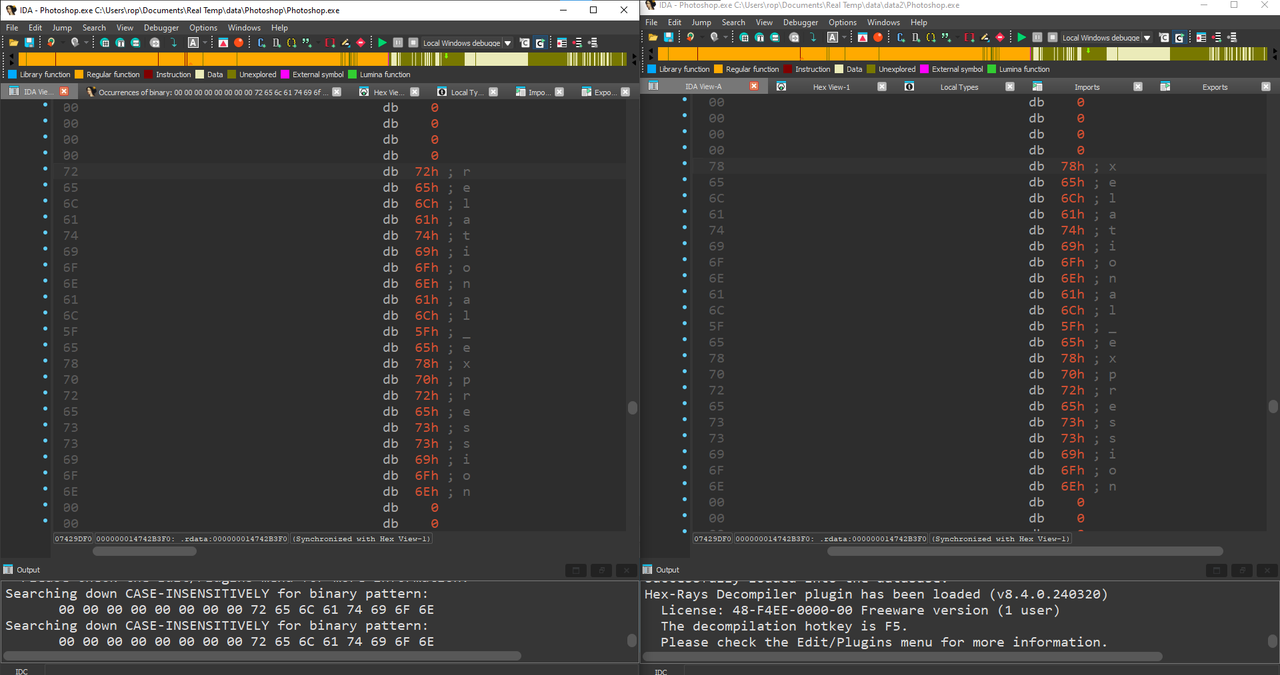Click Save database icon in left IDA window
Image resolution: width=1280 pixels, height=675 pixels.
(x=29, y=43)
